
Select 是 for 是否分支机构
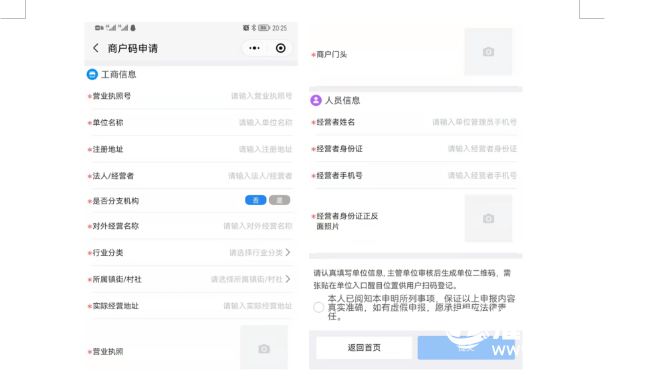[x=279, y=200]
